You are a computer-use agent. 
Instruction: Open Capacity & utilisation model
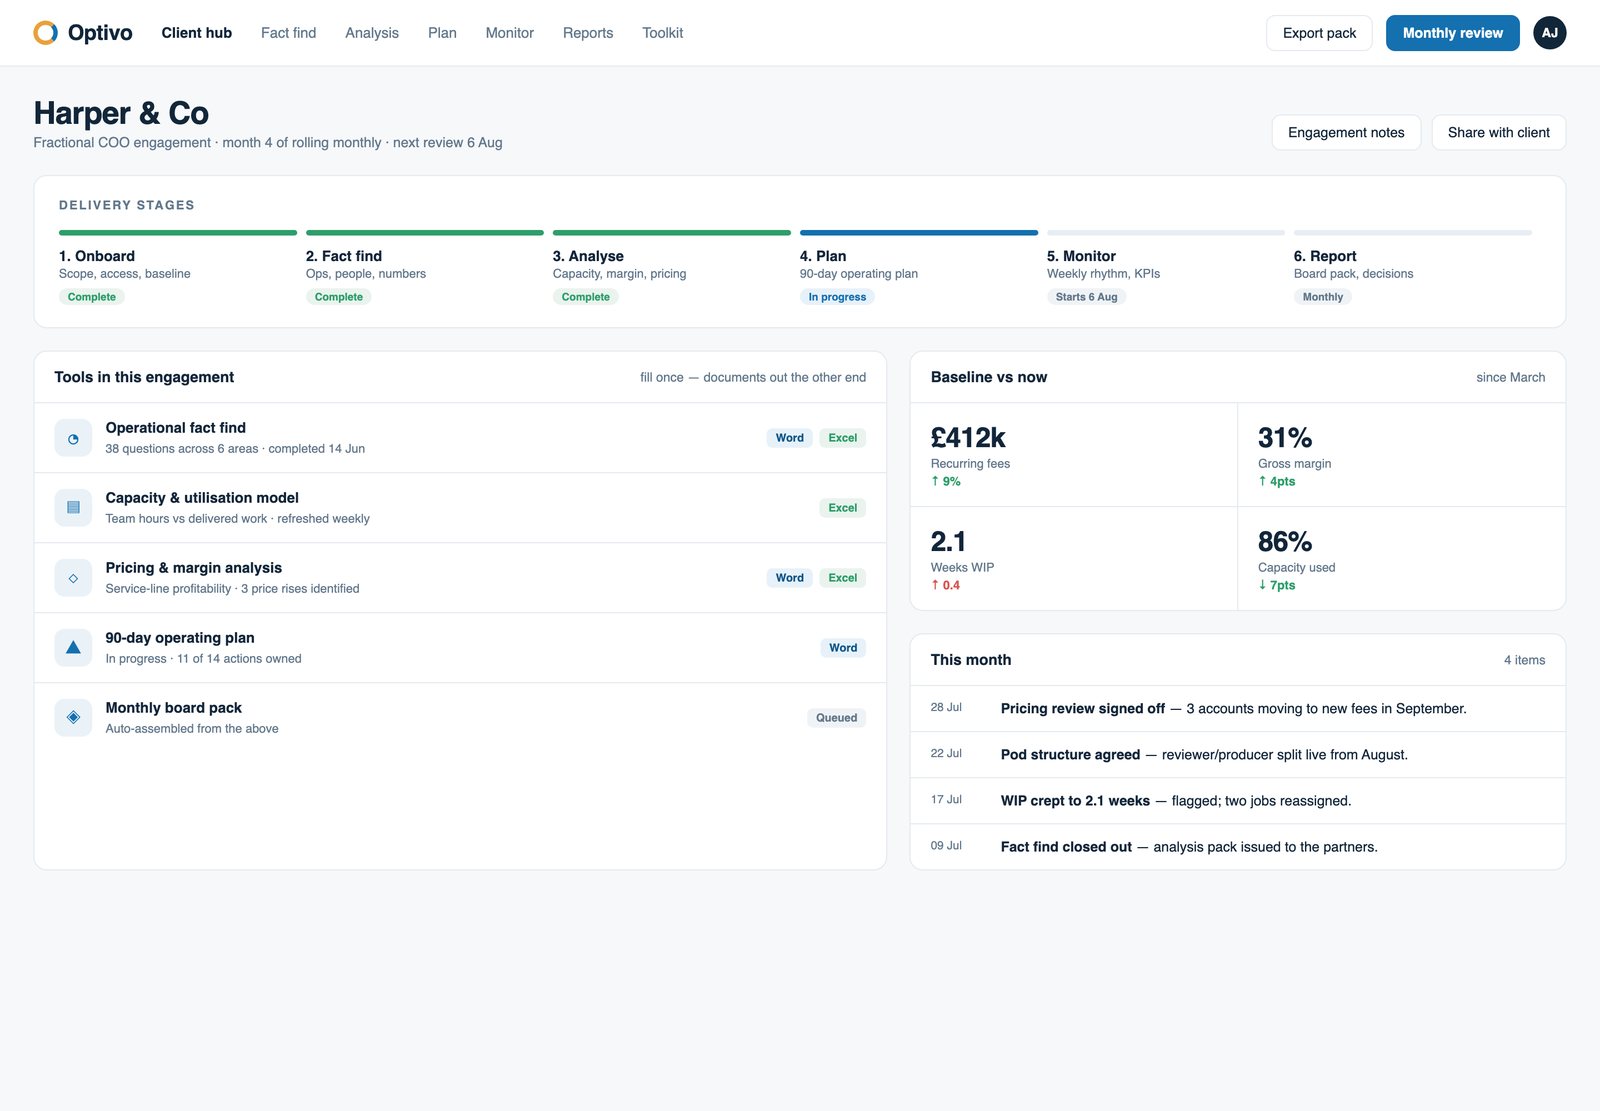[x=460, y=508]
